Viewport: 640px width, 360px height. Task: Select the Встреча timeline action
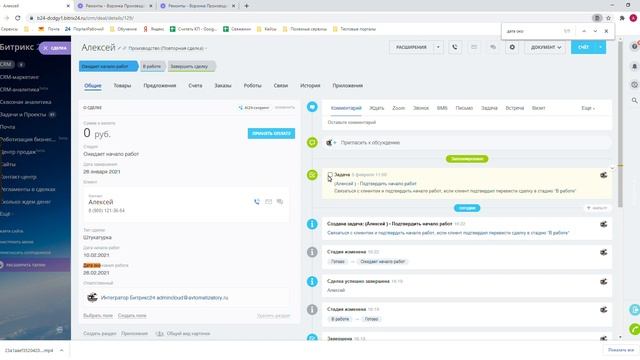515,108
